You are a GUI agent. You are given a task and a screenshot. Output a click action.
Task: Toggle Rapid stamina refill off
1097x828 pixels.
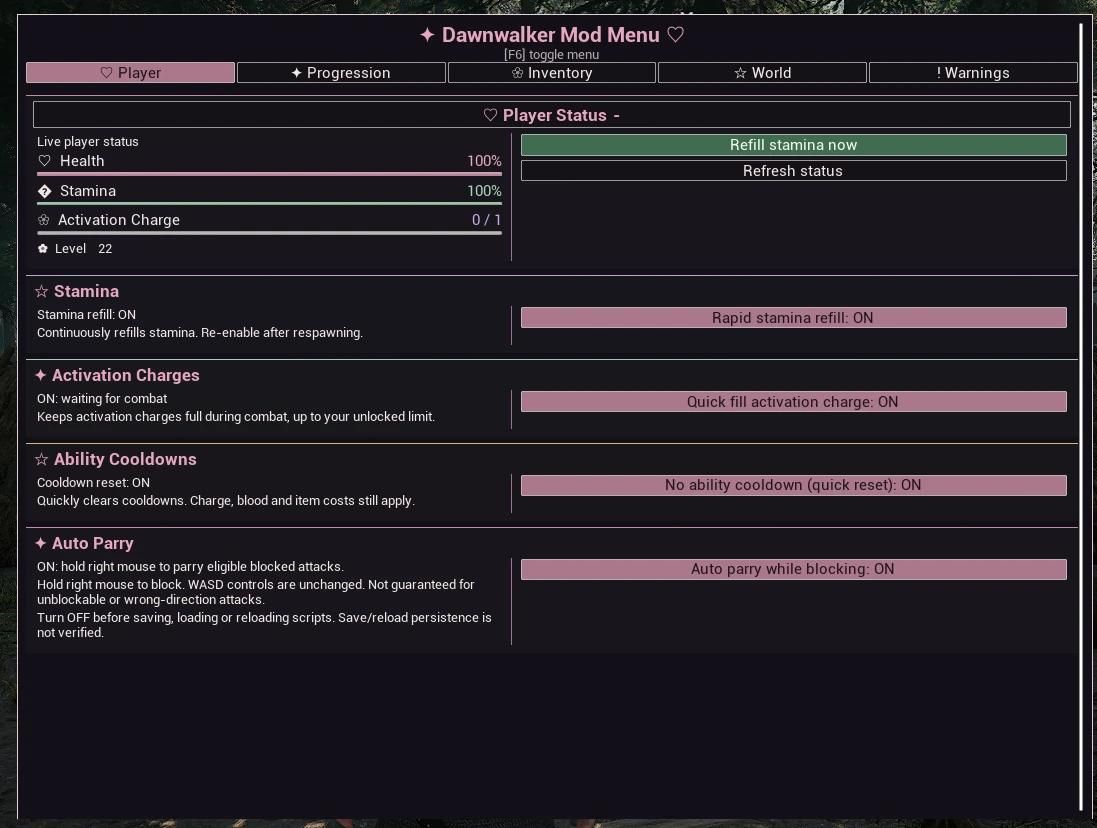click(793, 317)
